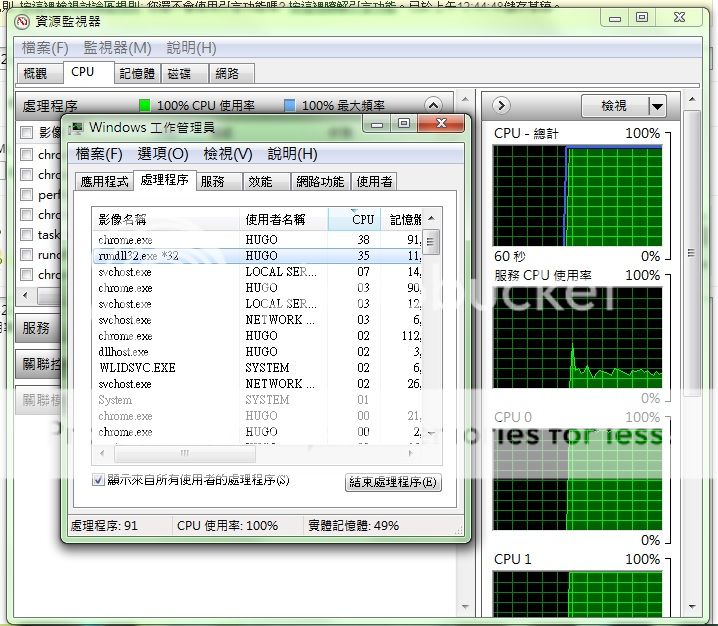Click process list scroll-up arrow in Task Manager
This screenshot has height=626, width=718.
(431, 218)
